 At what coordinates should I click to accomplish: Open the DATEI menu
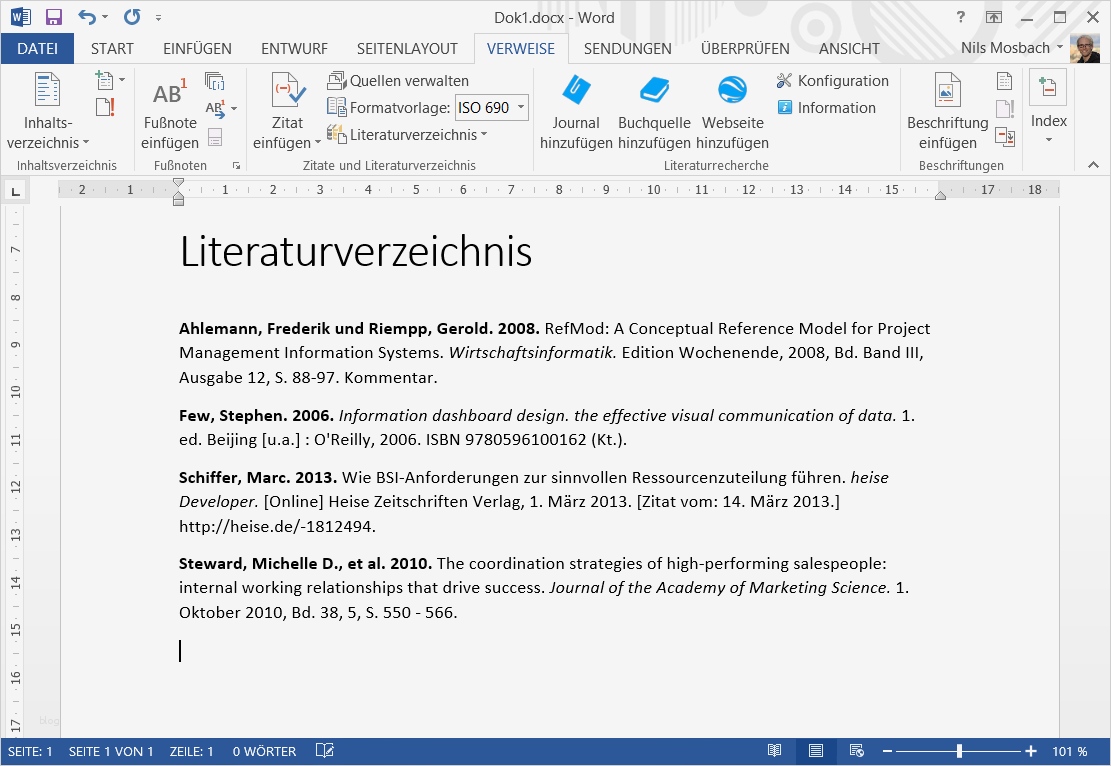coord(38,48)
